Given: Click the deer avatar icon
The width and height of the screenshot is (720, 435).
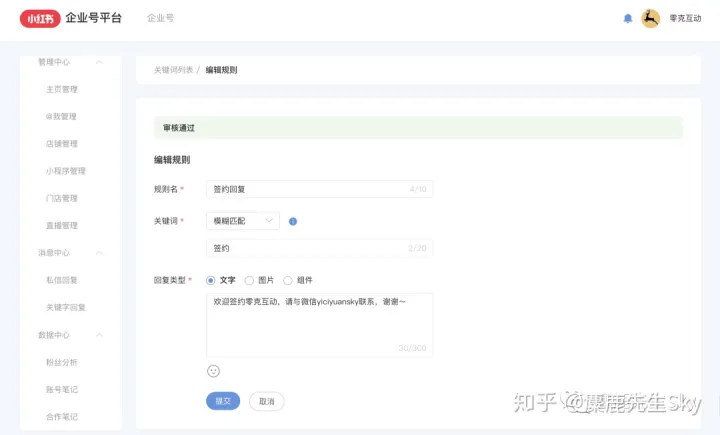Looking at the screenshot, I should click(x=650, y=18).
